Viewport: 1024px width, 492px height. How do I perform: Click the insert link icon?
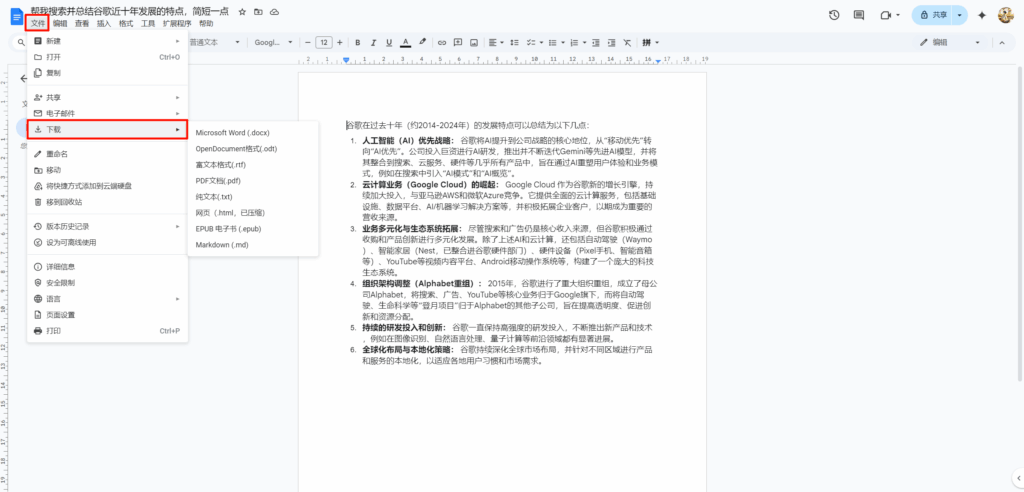click(442, 42)
